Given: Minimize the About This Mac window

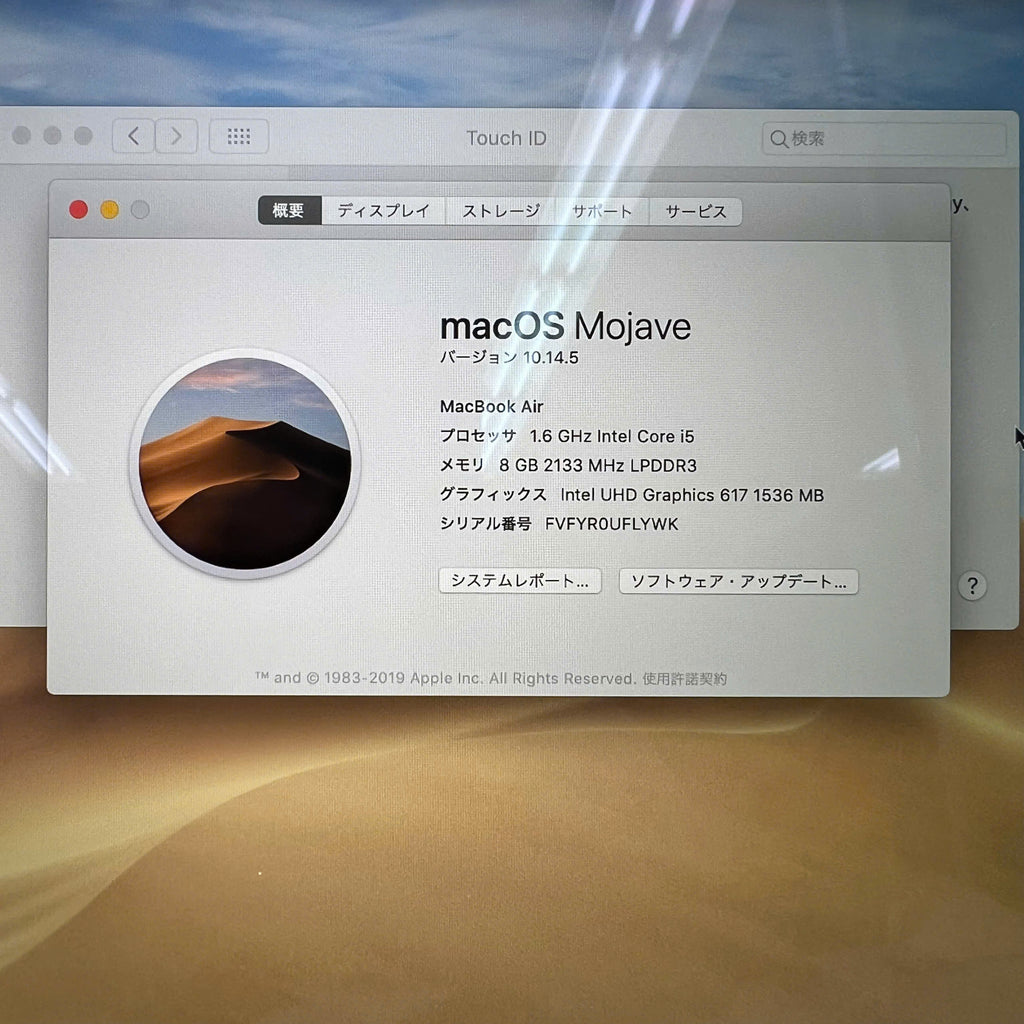Looking at the screenshot, I should pyautogui.click(x=110, y=210).
